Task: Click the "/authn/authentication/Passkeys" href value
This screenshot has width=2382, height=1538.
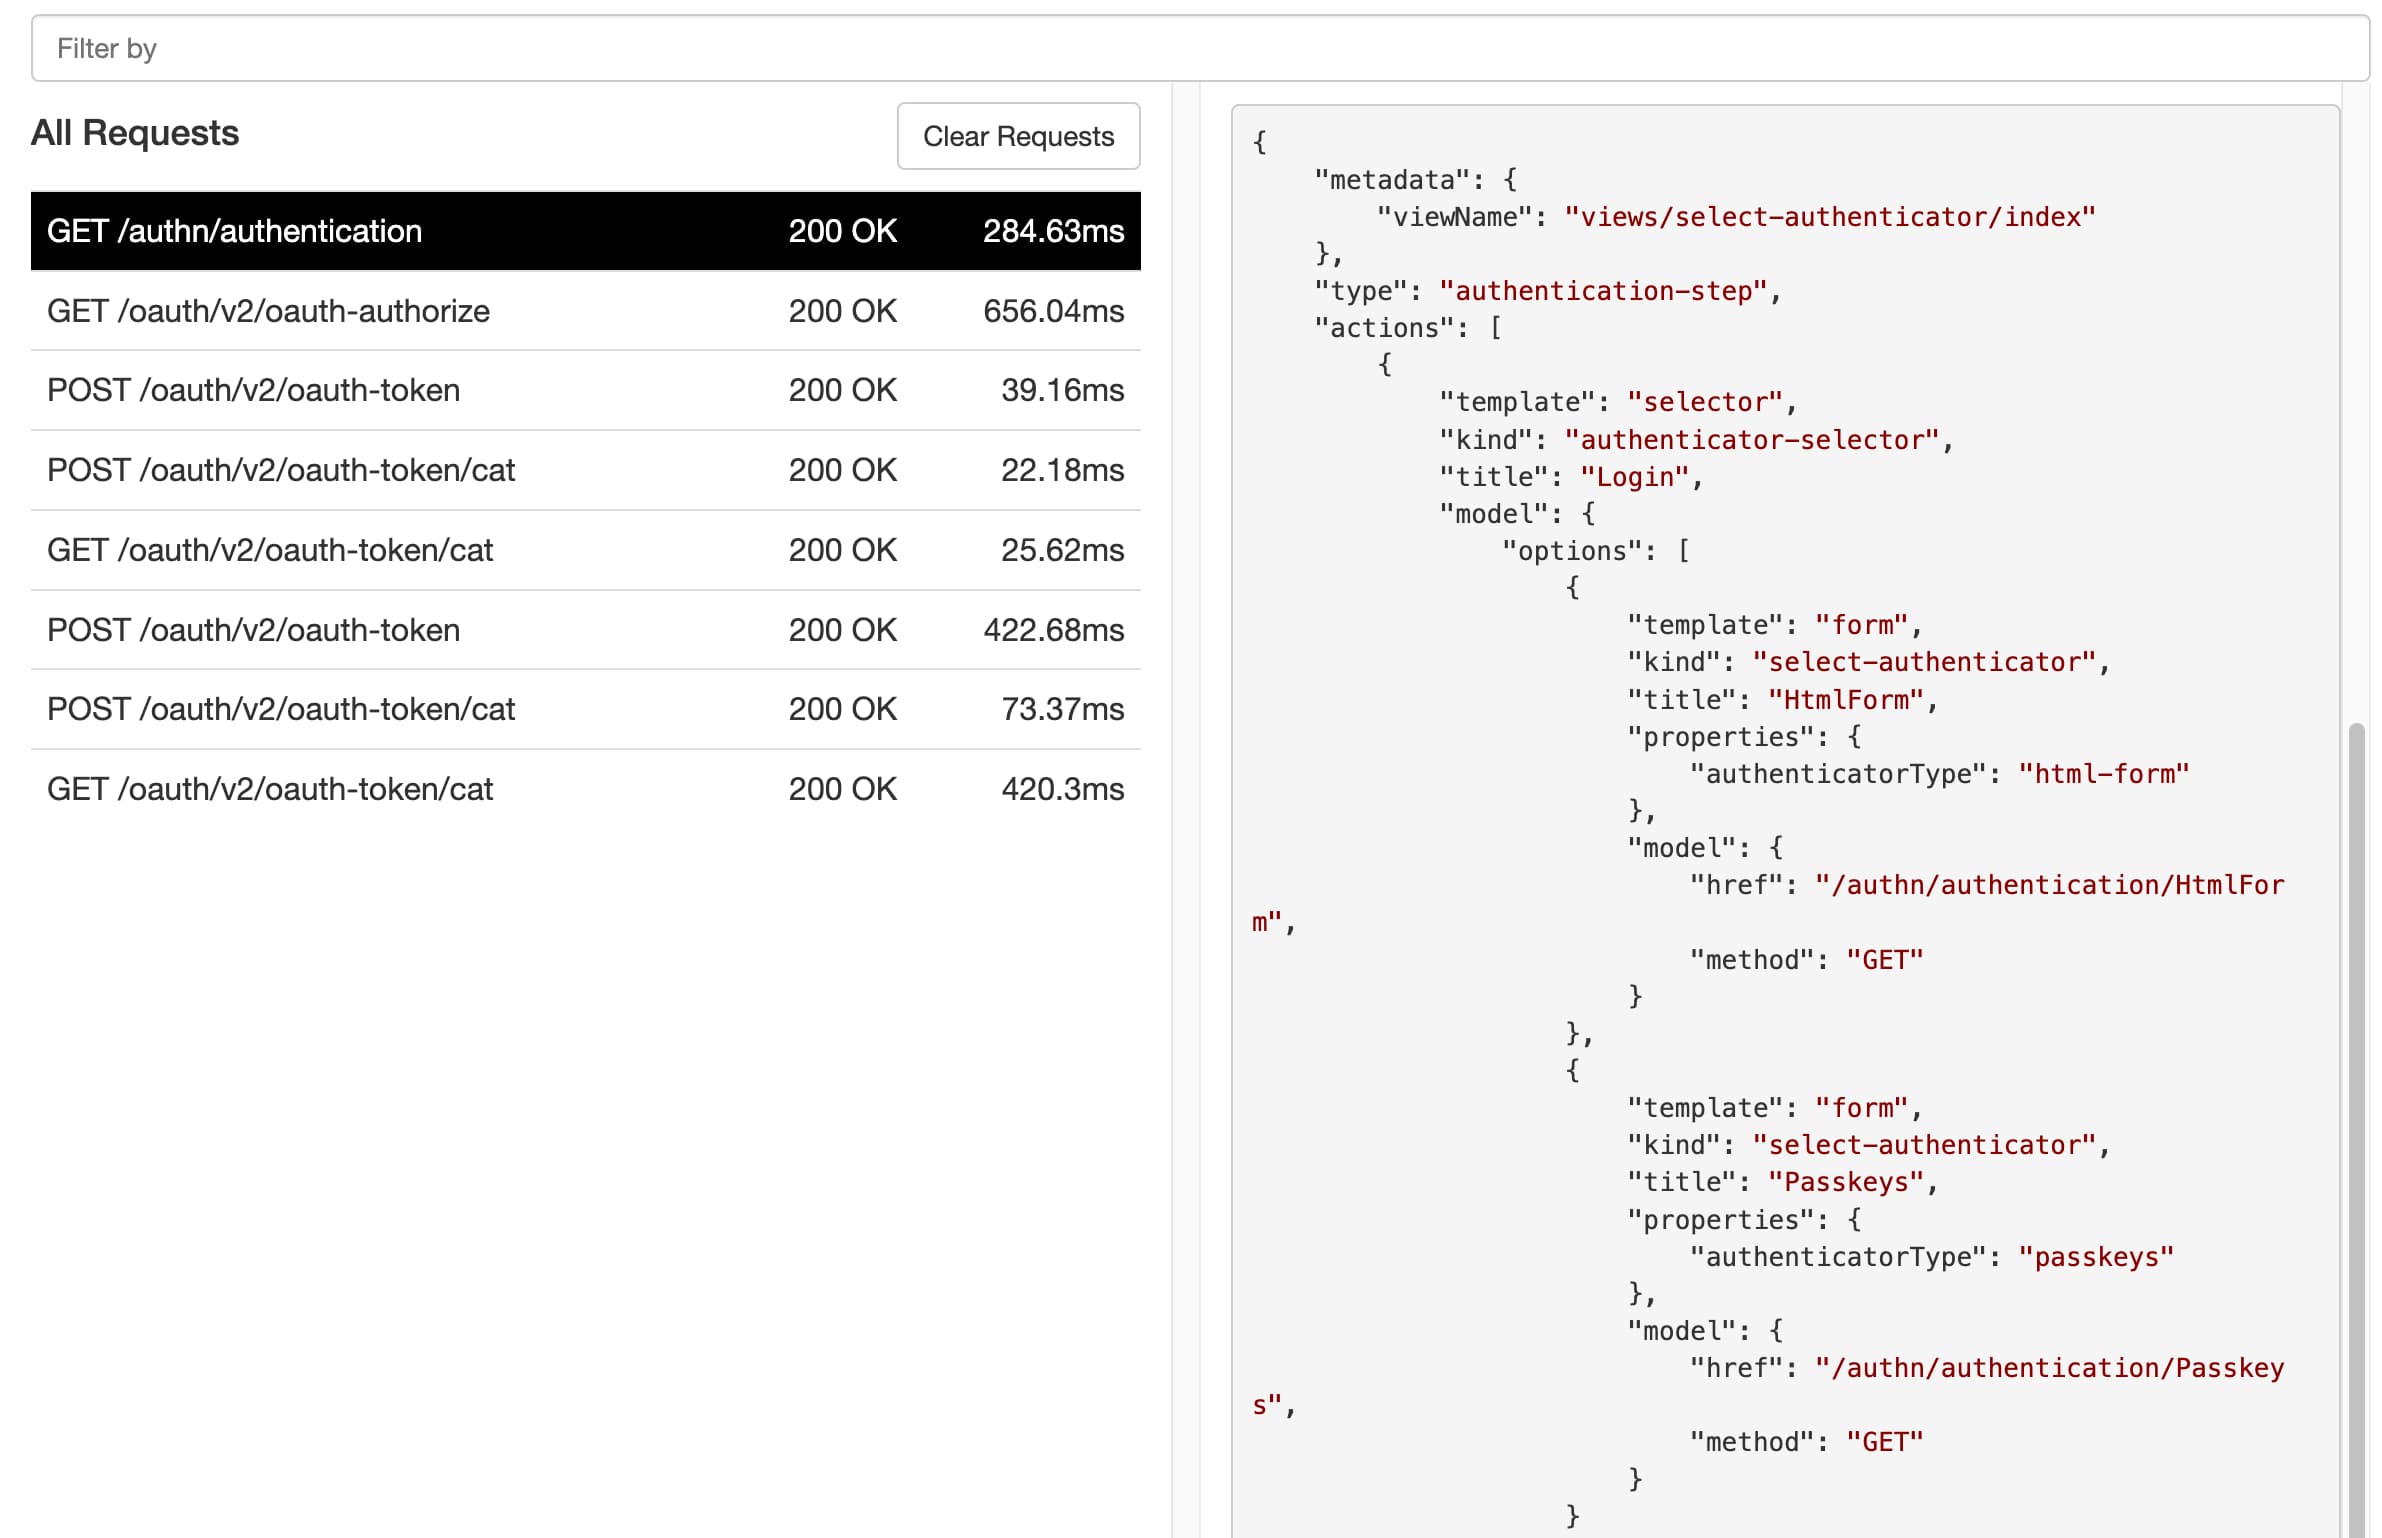Action: click(2049, 1368)
